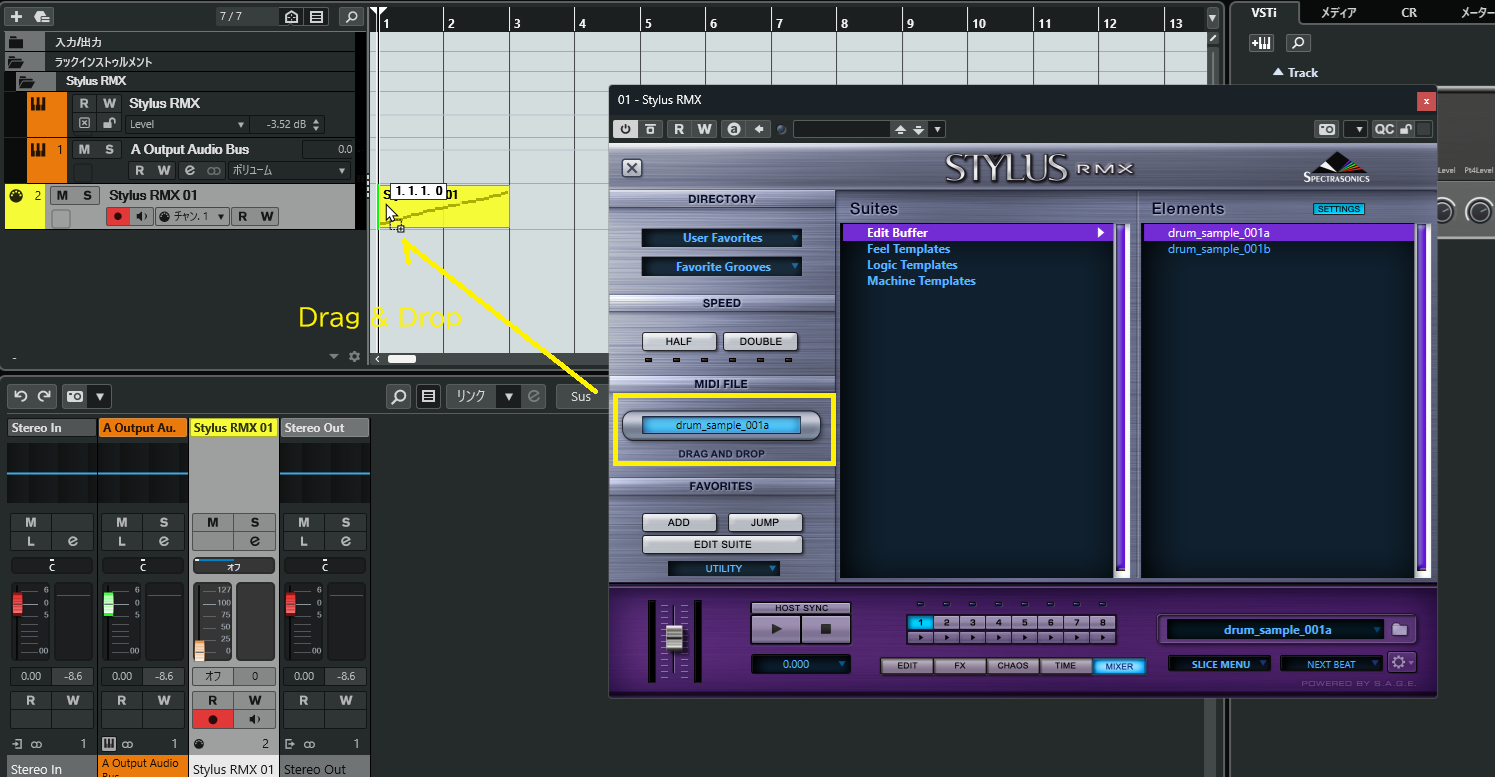Screen dimensions: 1495x777
Task: Open Favorite Grooves dropdown
Action: 722,267
